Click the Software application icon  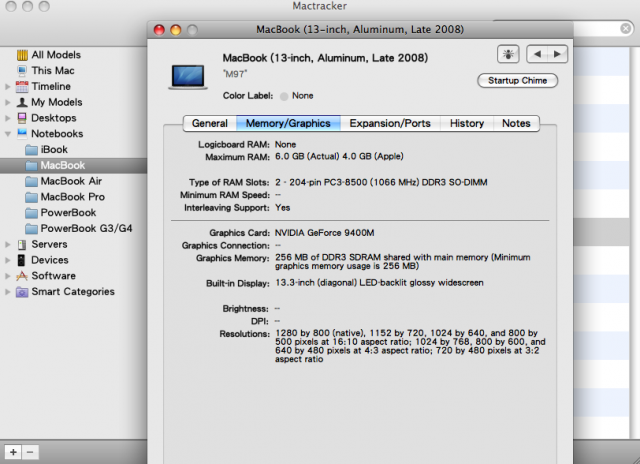(x=22, y=276)
